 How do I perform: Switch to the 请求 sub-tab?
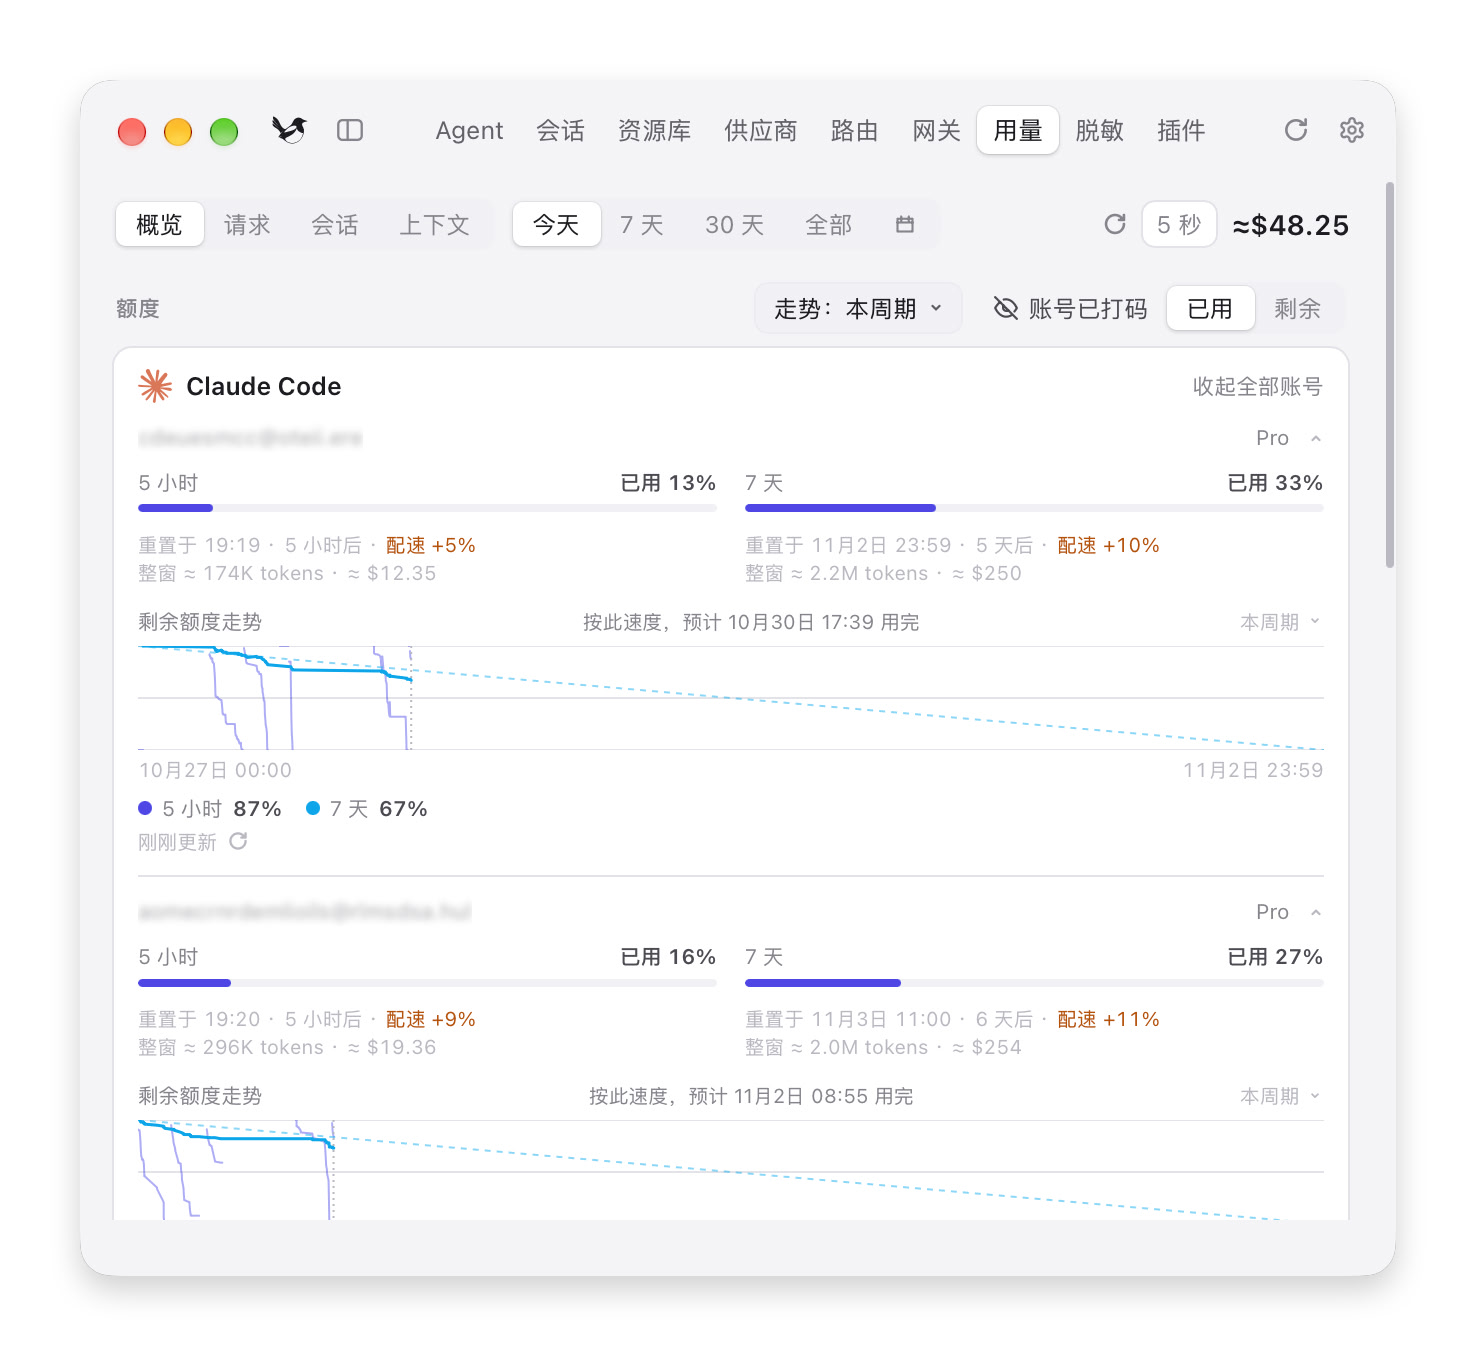[247, 224]
